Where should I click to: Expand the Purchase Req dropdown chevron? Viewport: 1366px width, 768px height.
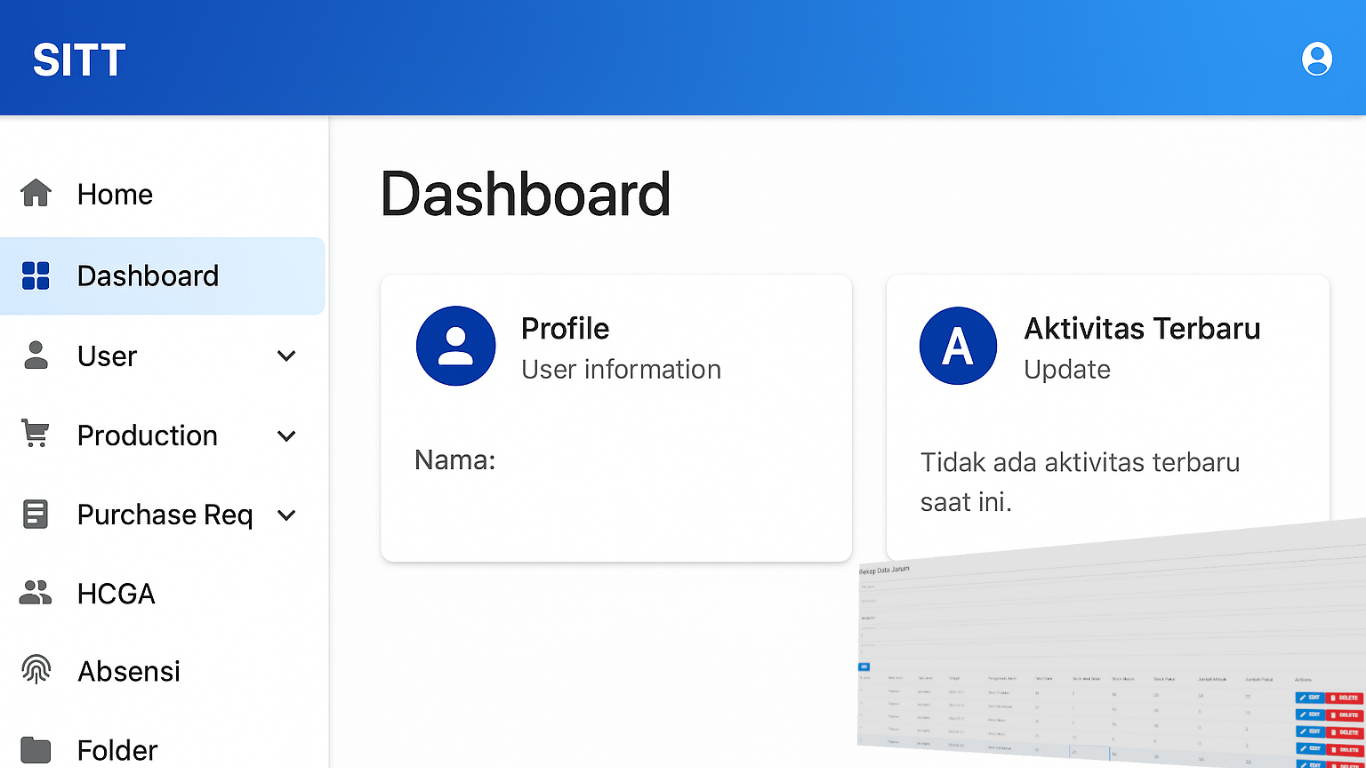click(x=286, y=514)
